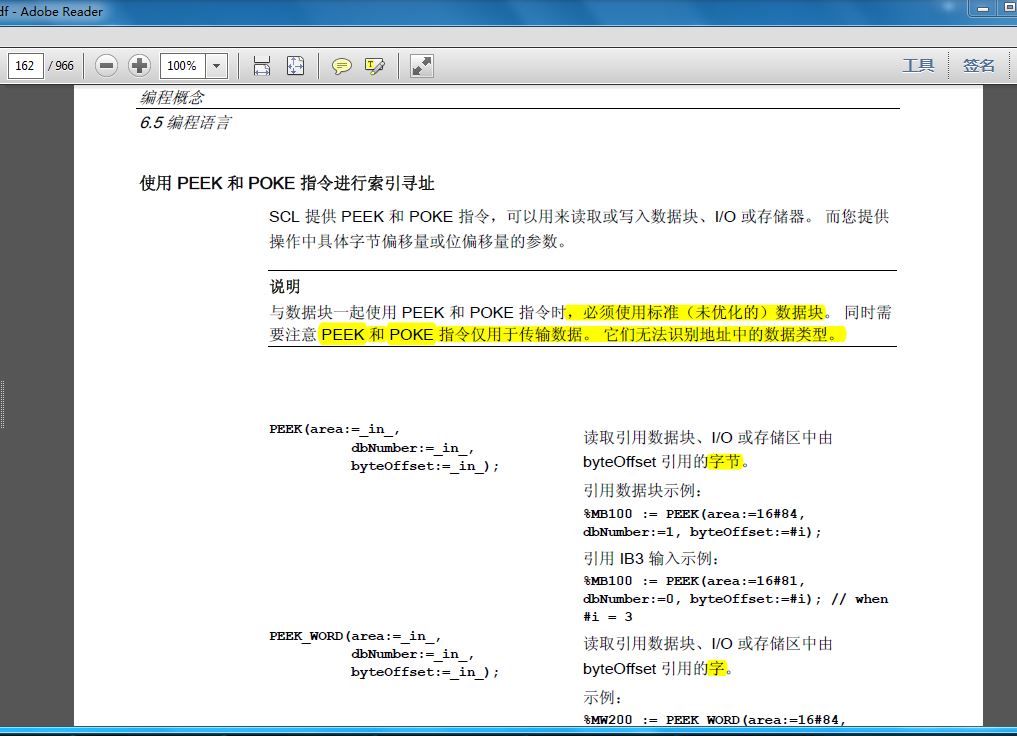Click the zoom out minus button
The width and height of the screenshot is (1017, 736).
[107, 66]
